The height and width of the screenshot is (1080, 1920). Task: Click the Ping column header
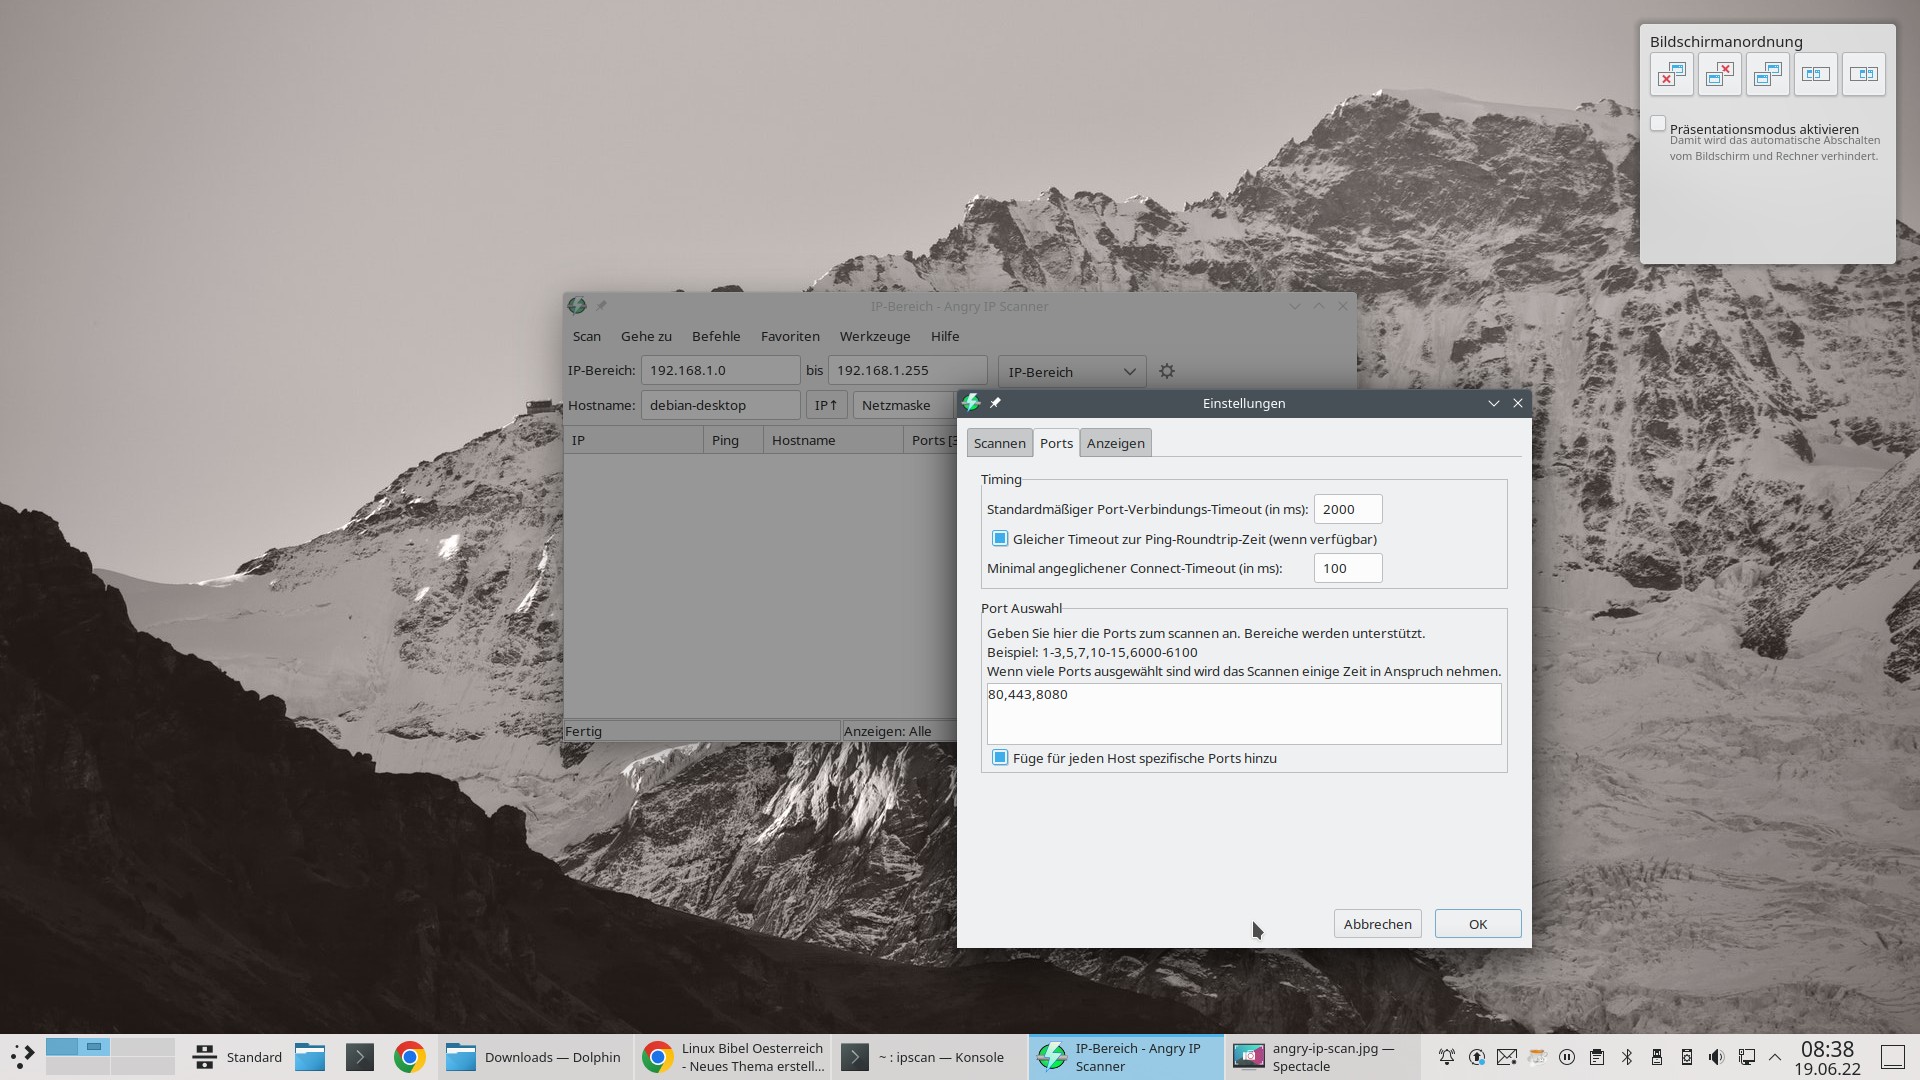[x=733, y=440]
